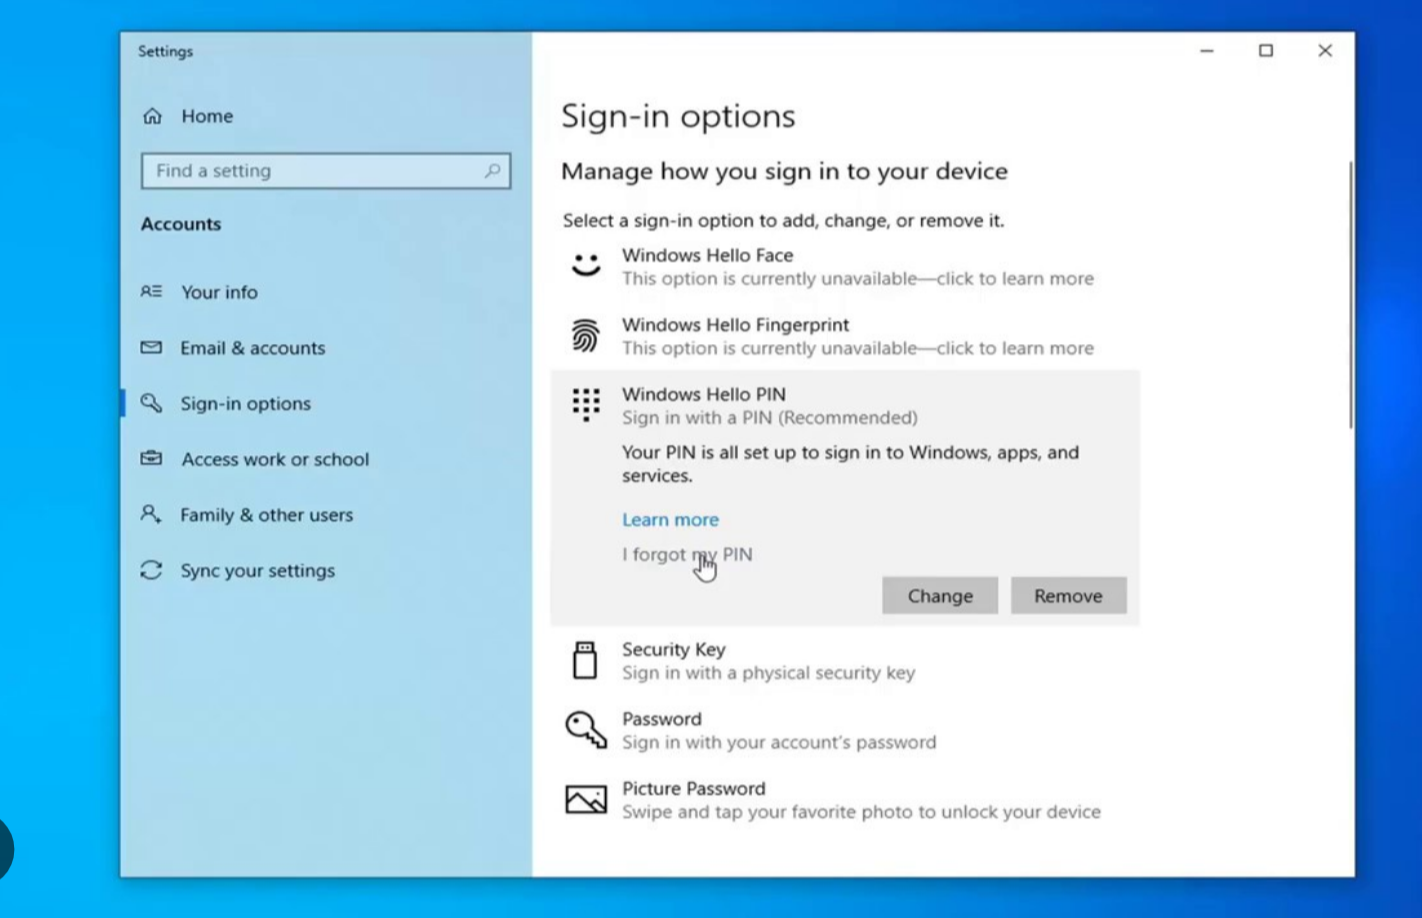Click the 'Sign in with a PIN (Recommended)' text
The height and width of the screenshot is (918, 1422).
pos(769,418)
